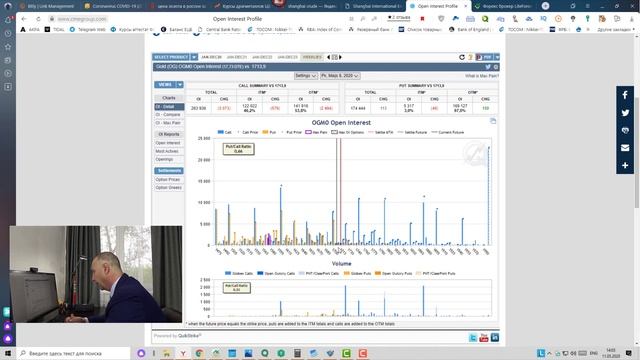Open the Telegram Web bookmark
Image resolution: width=640 pixels, height=360 pixels.
(87, 29)
